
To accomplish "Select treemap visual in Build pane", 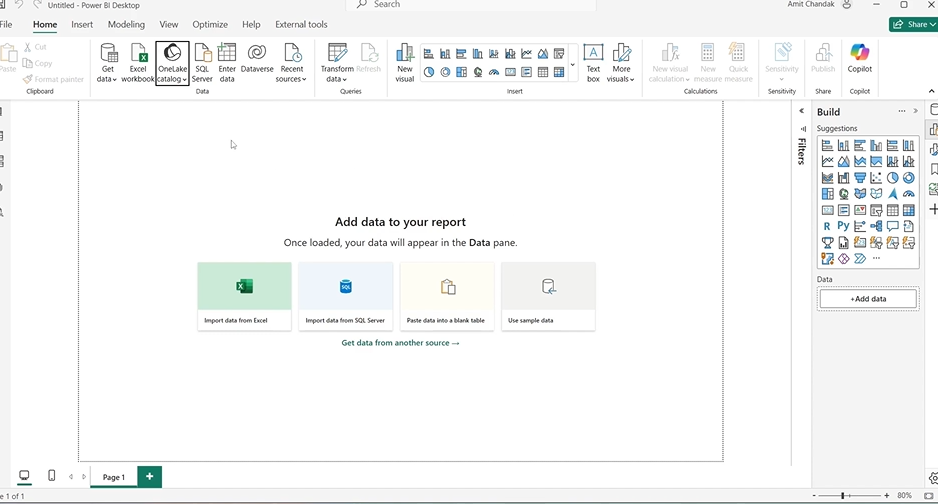I will [x=827, y=194].
